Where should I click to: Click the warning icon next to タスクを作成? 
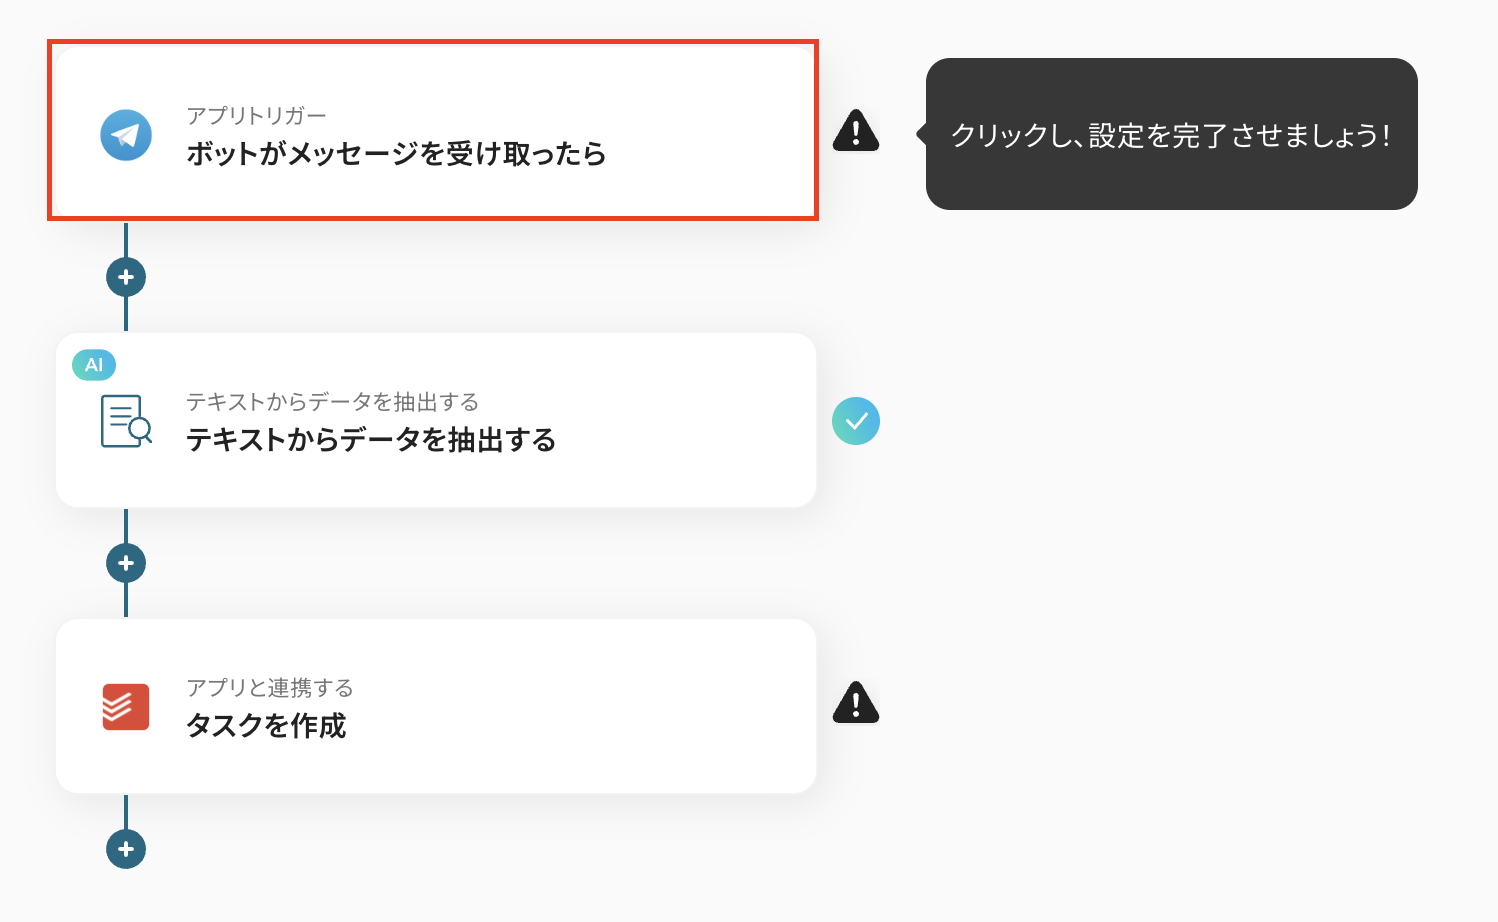[856, 704]
